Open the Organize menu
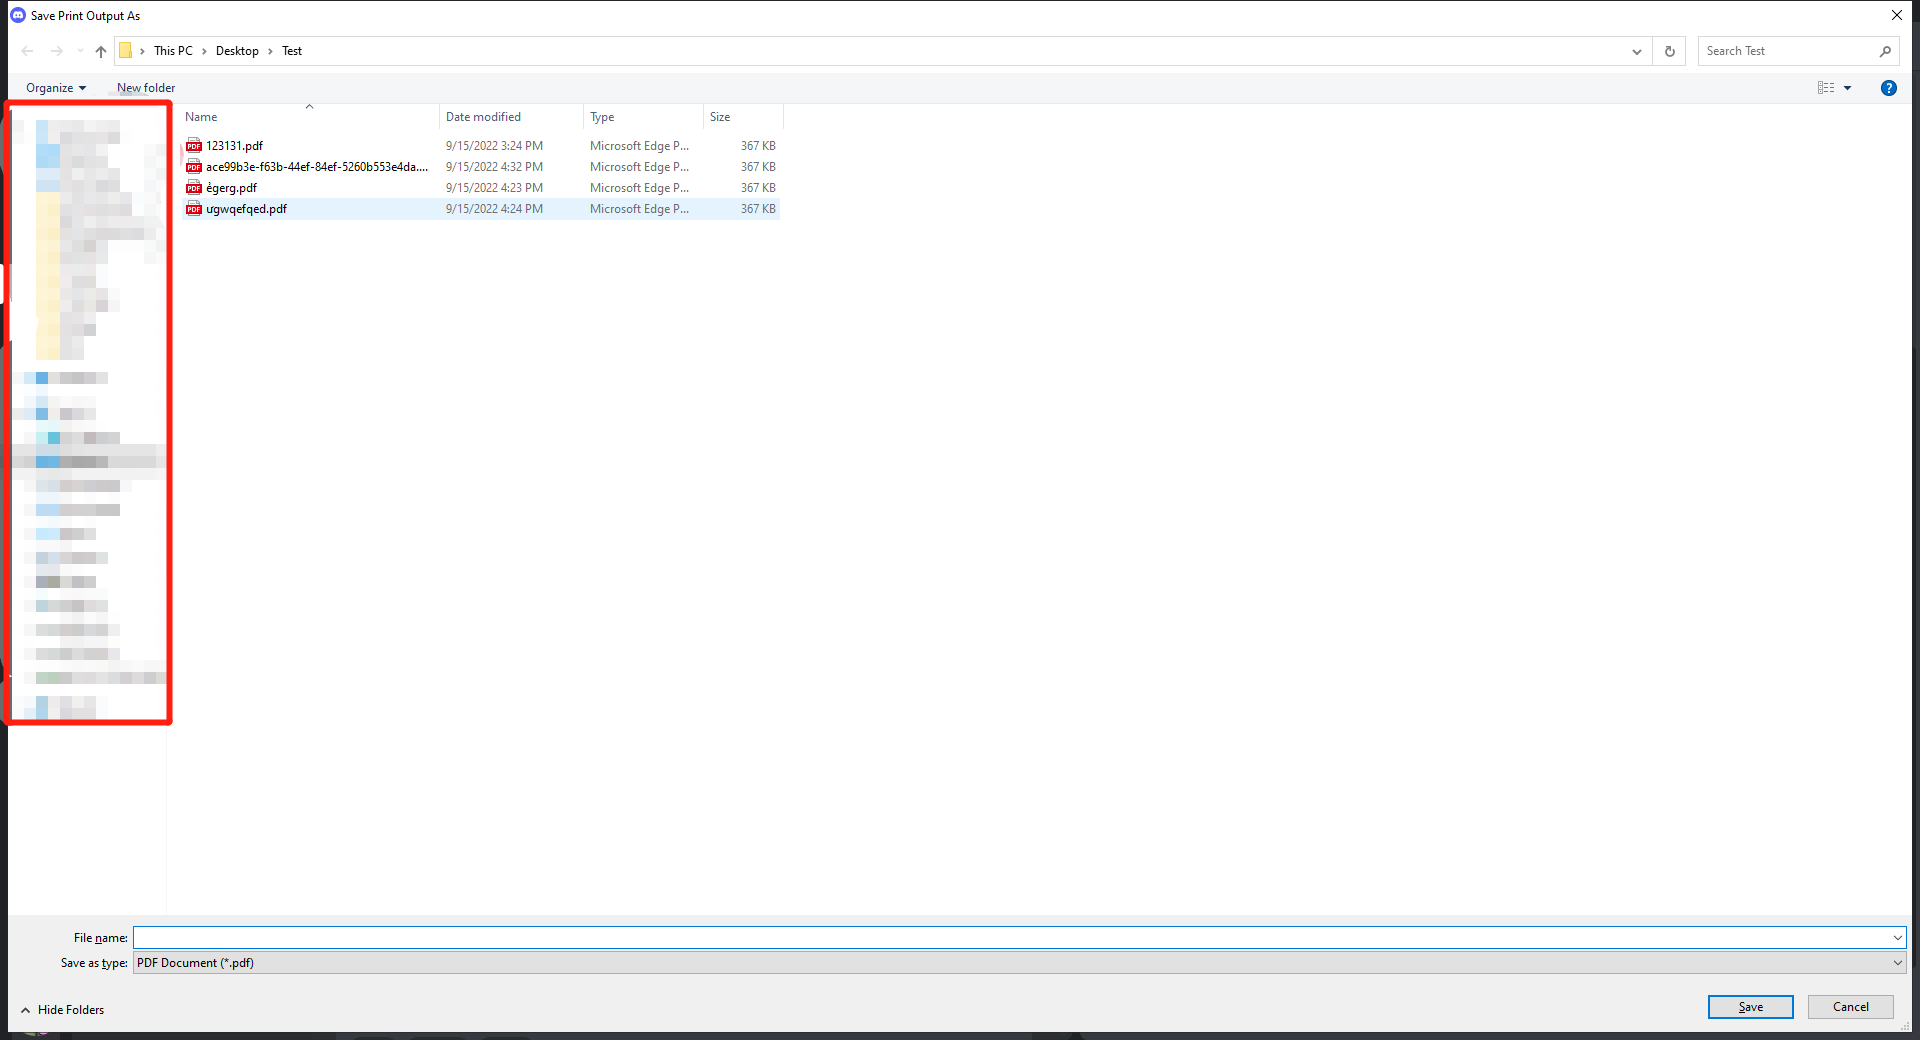Viewport: 1920px width, 1040px height. coord(56,88)
